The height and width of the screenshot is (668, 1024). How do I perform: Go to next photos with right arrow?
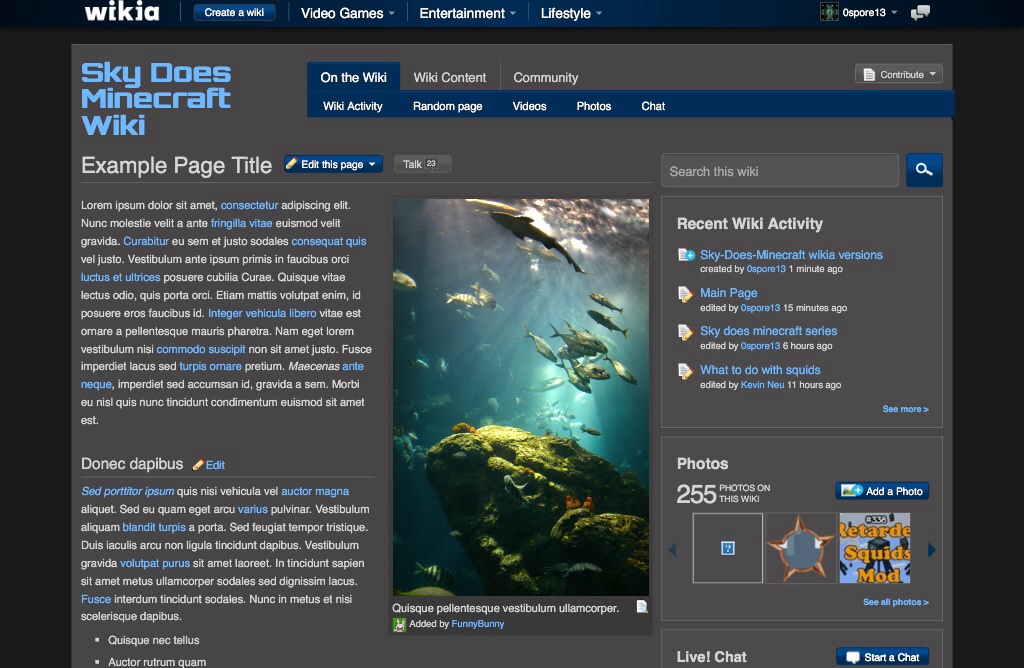click(x=932, y=550)
